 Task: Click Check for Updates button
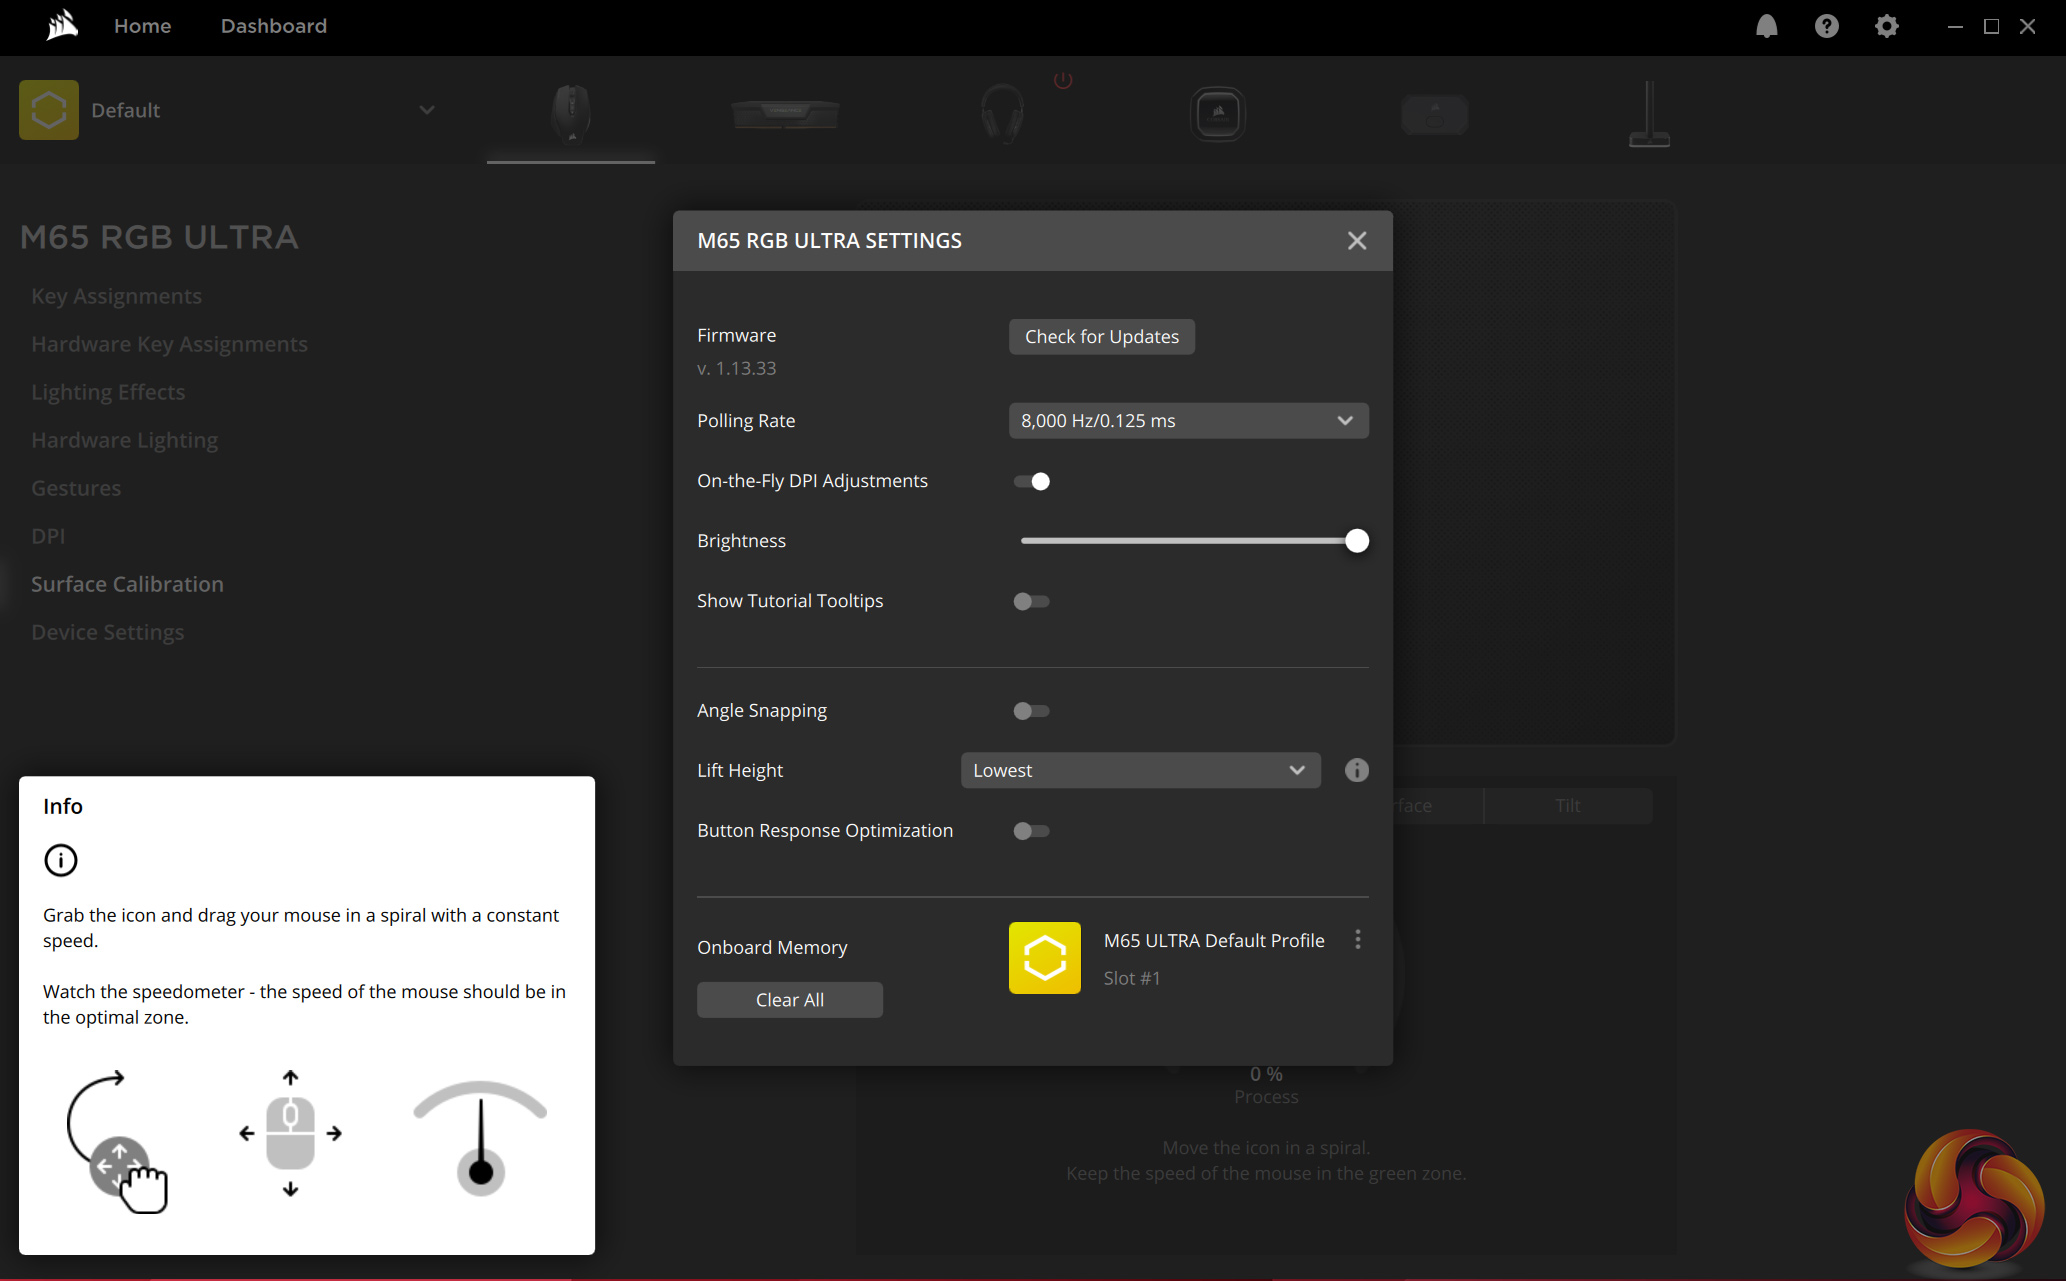pyautogui.click(x=1101, y=337)
